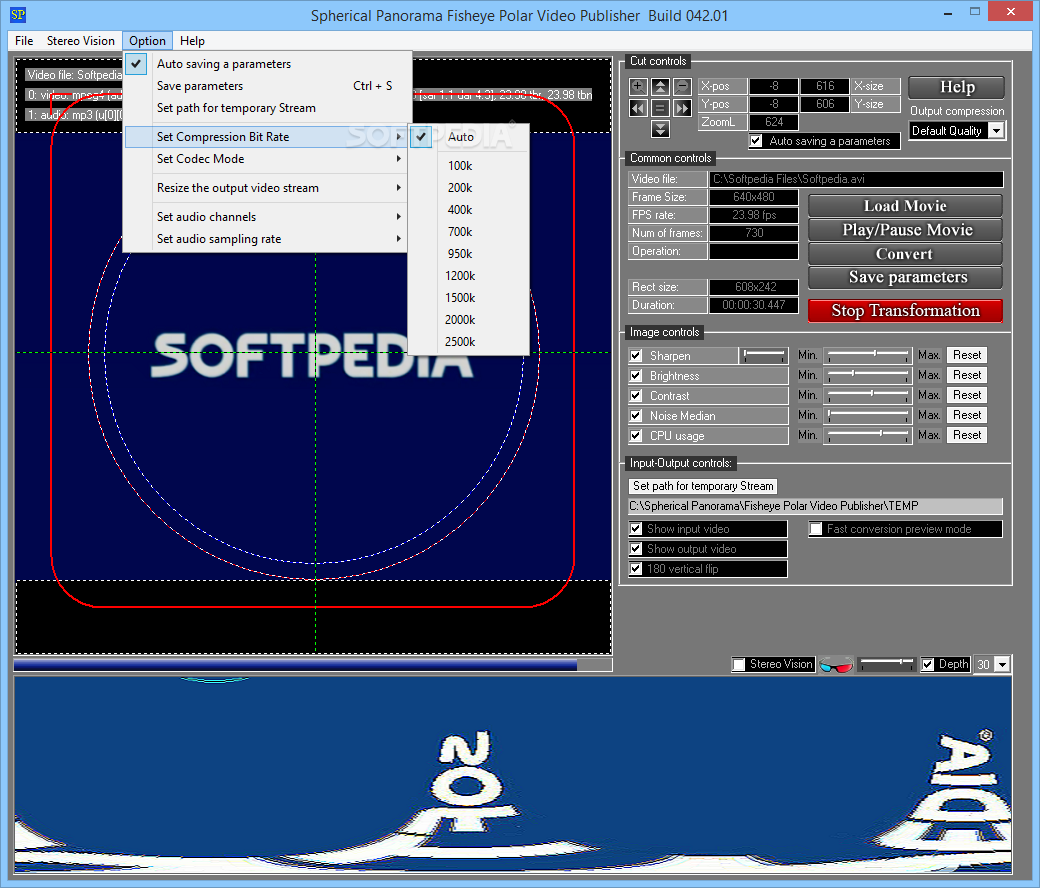Image resolution: width=1040 pixels, height=888 pixels.
Task: Select the 2000k bit rate
Action: [468, 320]
